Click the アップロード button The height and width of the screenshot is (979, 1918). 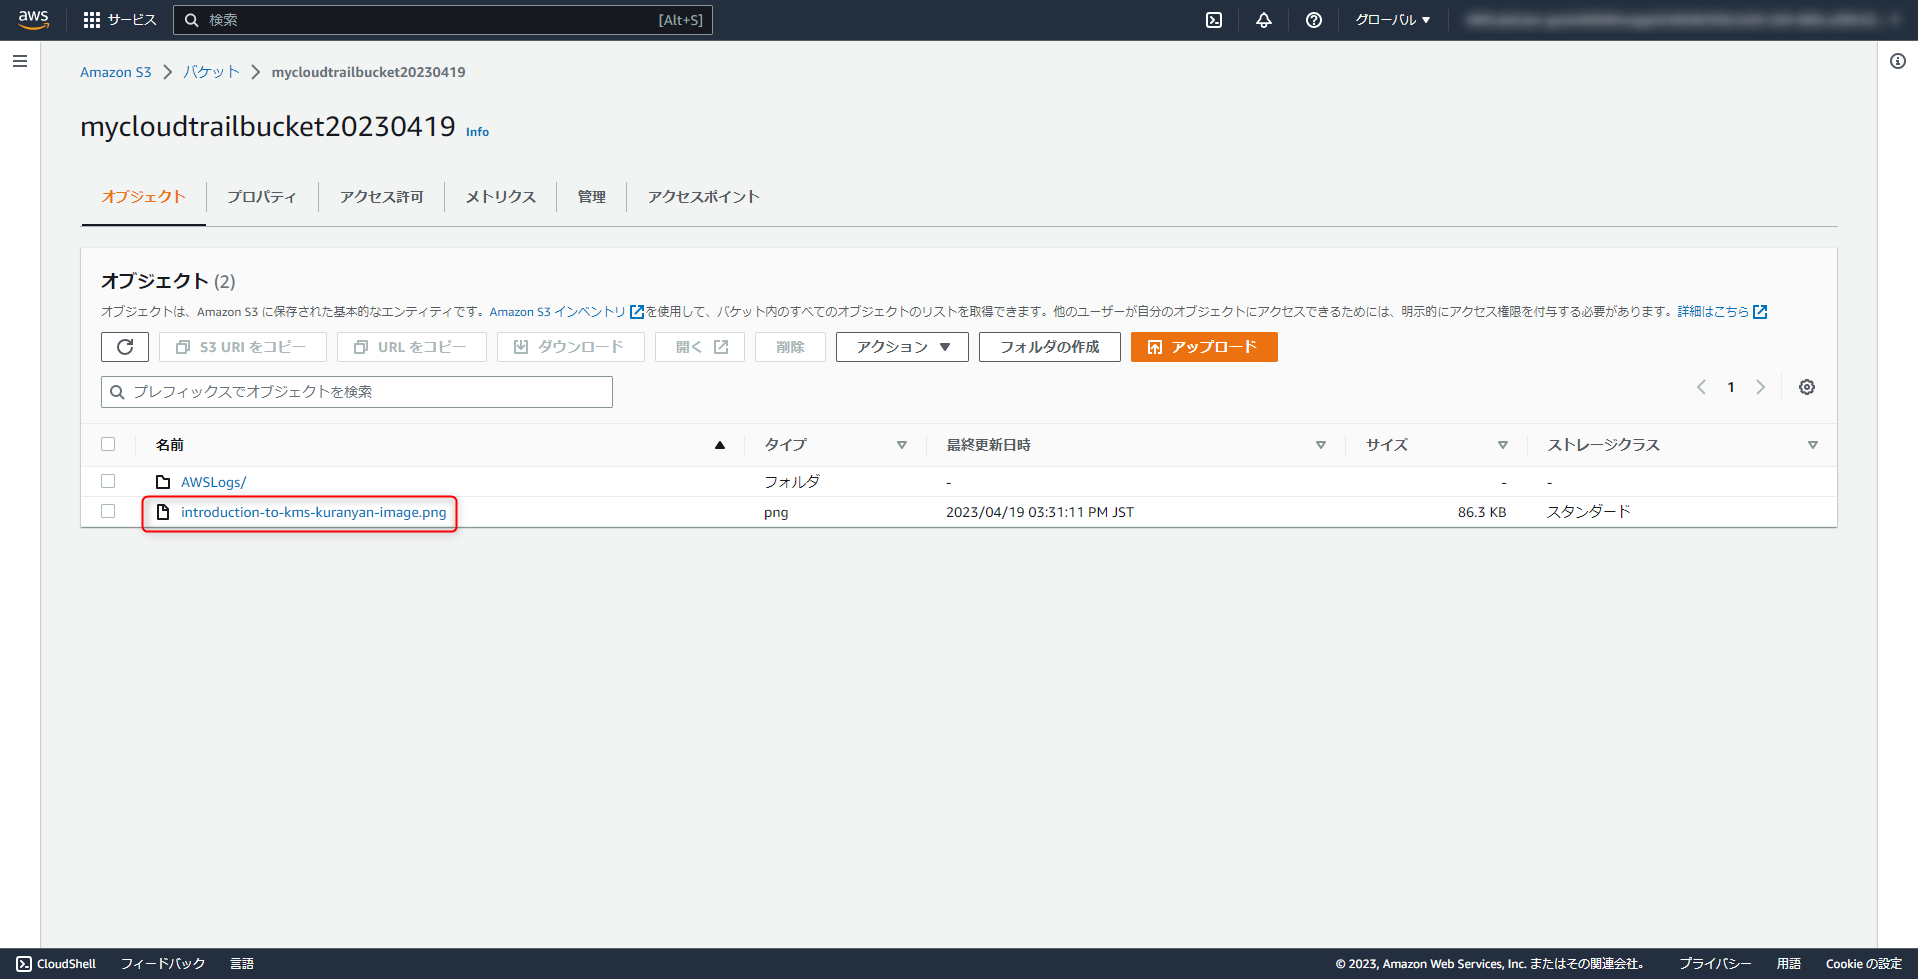pos(1204,347)
